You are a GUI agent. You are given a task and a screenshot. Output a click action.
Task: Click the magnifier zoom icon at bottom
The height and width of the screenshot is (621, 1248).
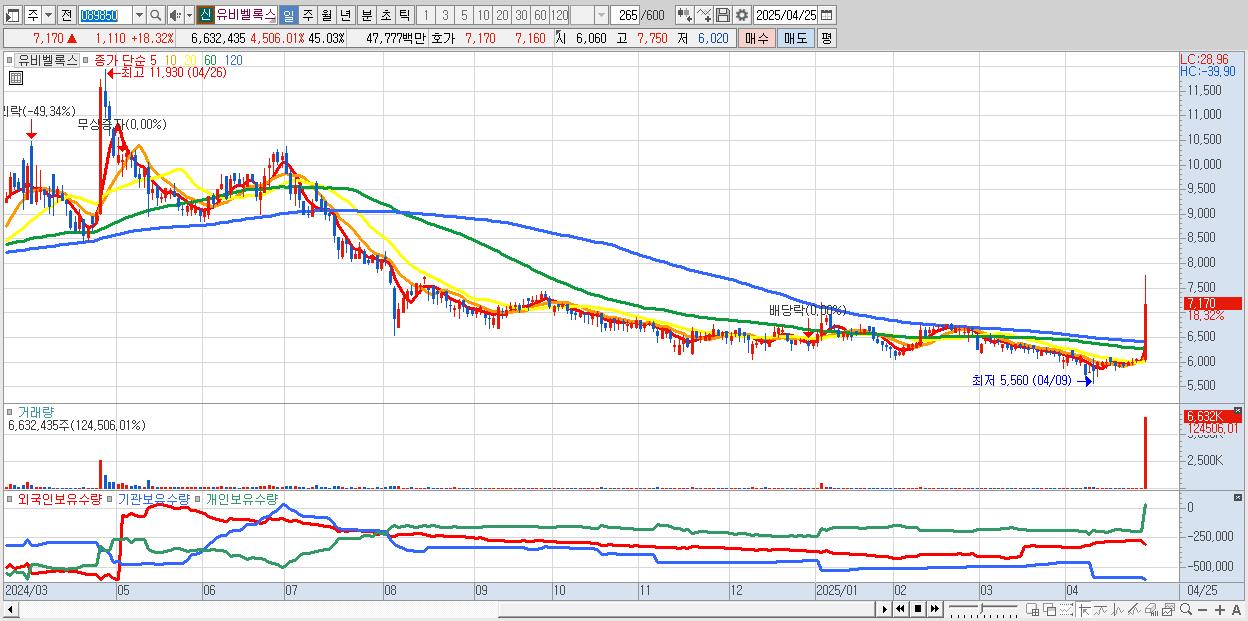click(1186, 610)
